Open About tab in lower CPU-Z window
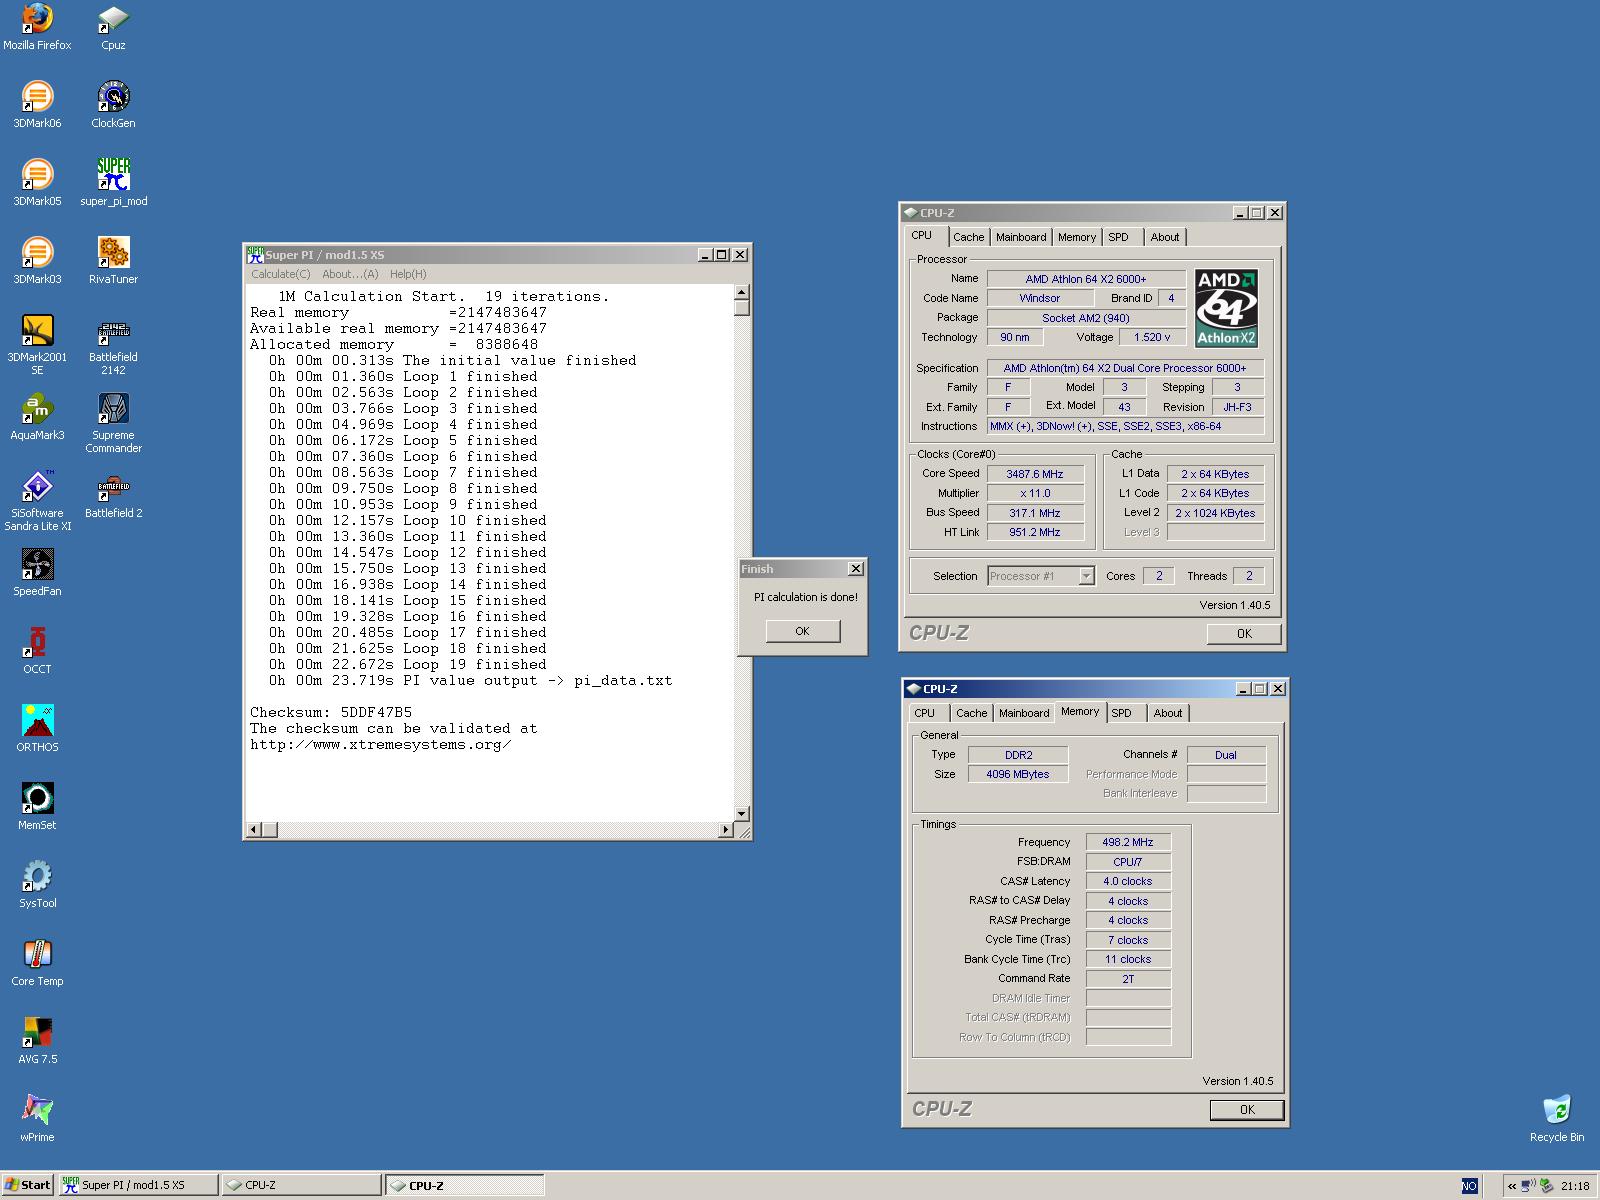 (1168, 713)
